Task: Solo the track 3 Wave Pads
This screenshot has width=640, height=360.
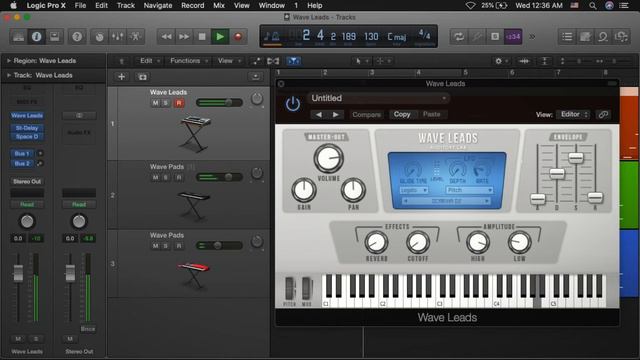Action: click(x=166, y=246)
